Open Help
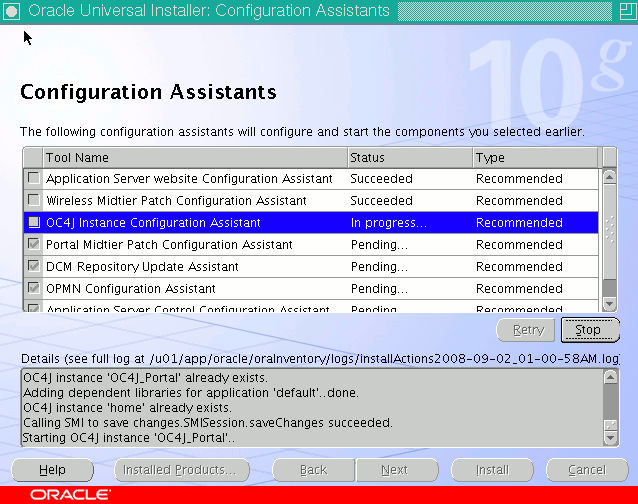This screenshot has height=504, width=638. [x=52, y=470]
